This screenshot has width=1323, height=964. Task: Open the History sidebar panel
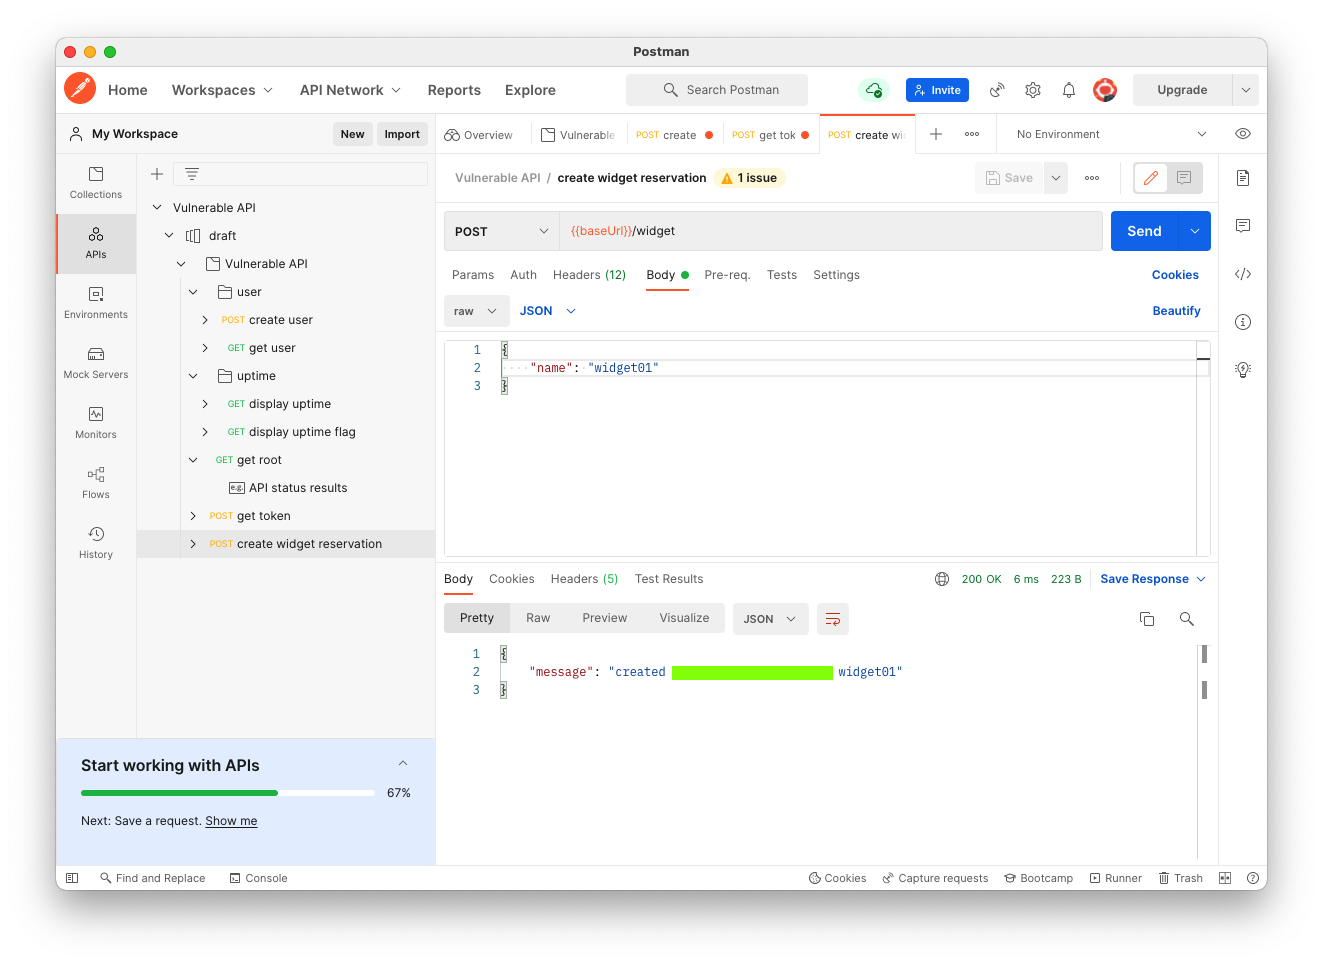click(96, 543)
